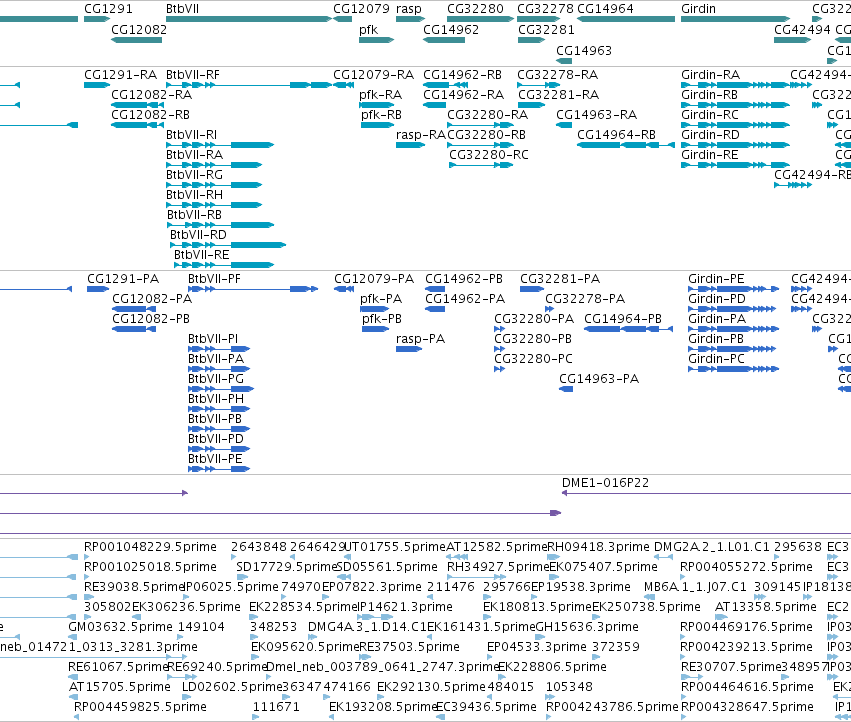Open the CG12082 gene feature
851x722 pixels.
point(136,40)
